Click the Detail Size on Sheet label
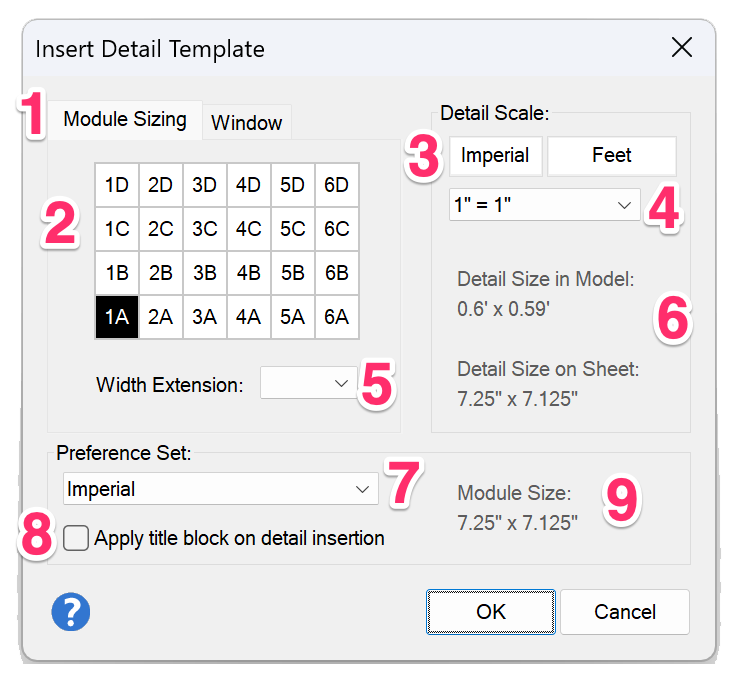The image size is (730, 674). [x=548, y=369]
